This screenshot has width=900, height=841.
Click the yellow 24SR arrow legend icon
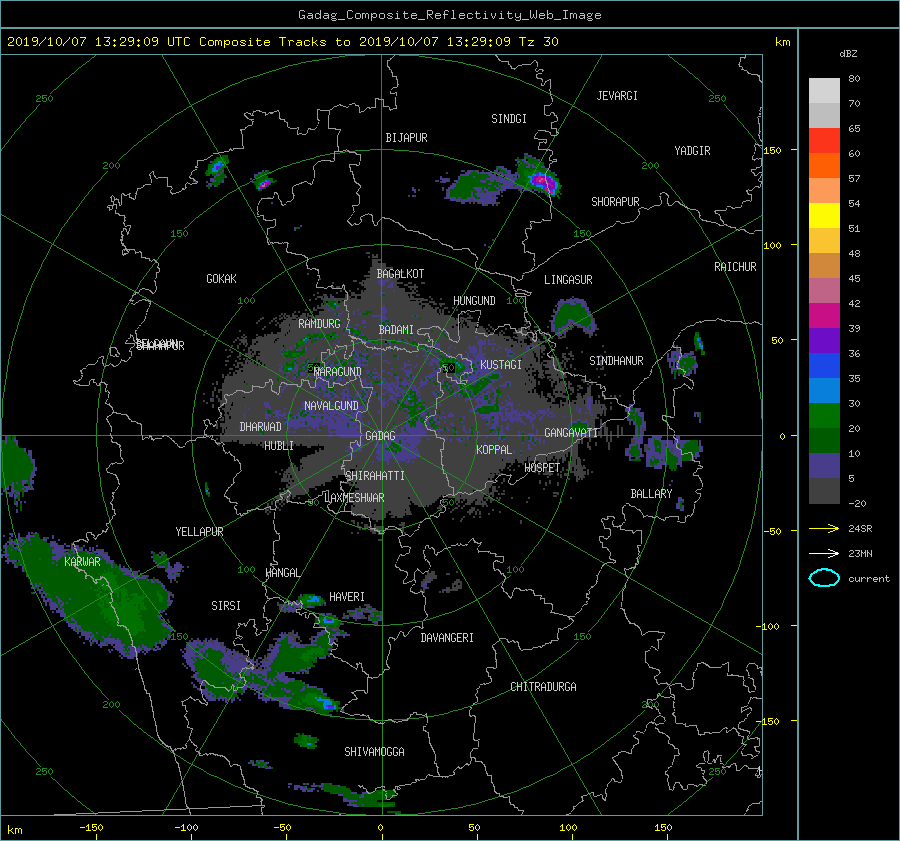(x=824, y=528)
